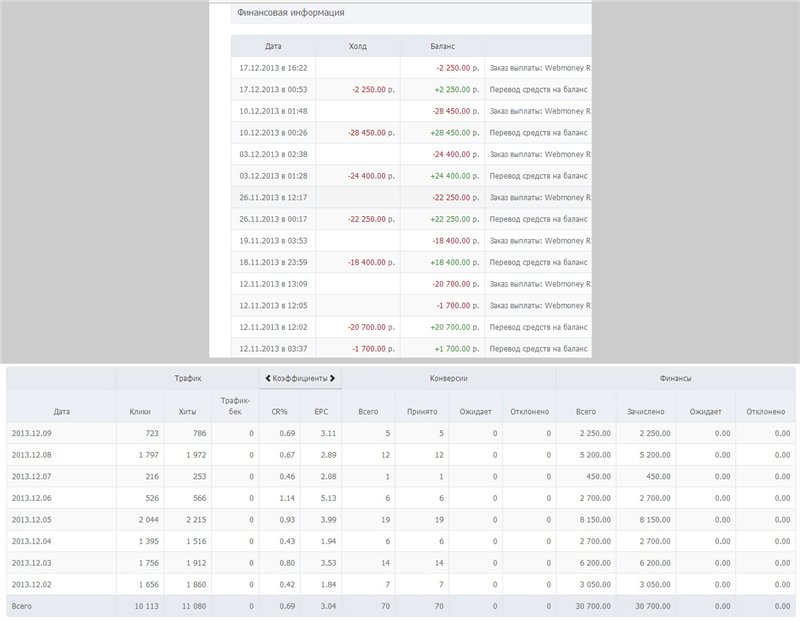Screen dimensions: 800x621
Task: Click the Зачислено column header
Action: coord(645,410)
